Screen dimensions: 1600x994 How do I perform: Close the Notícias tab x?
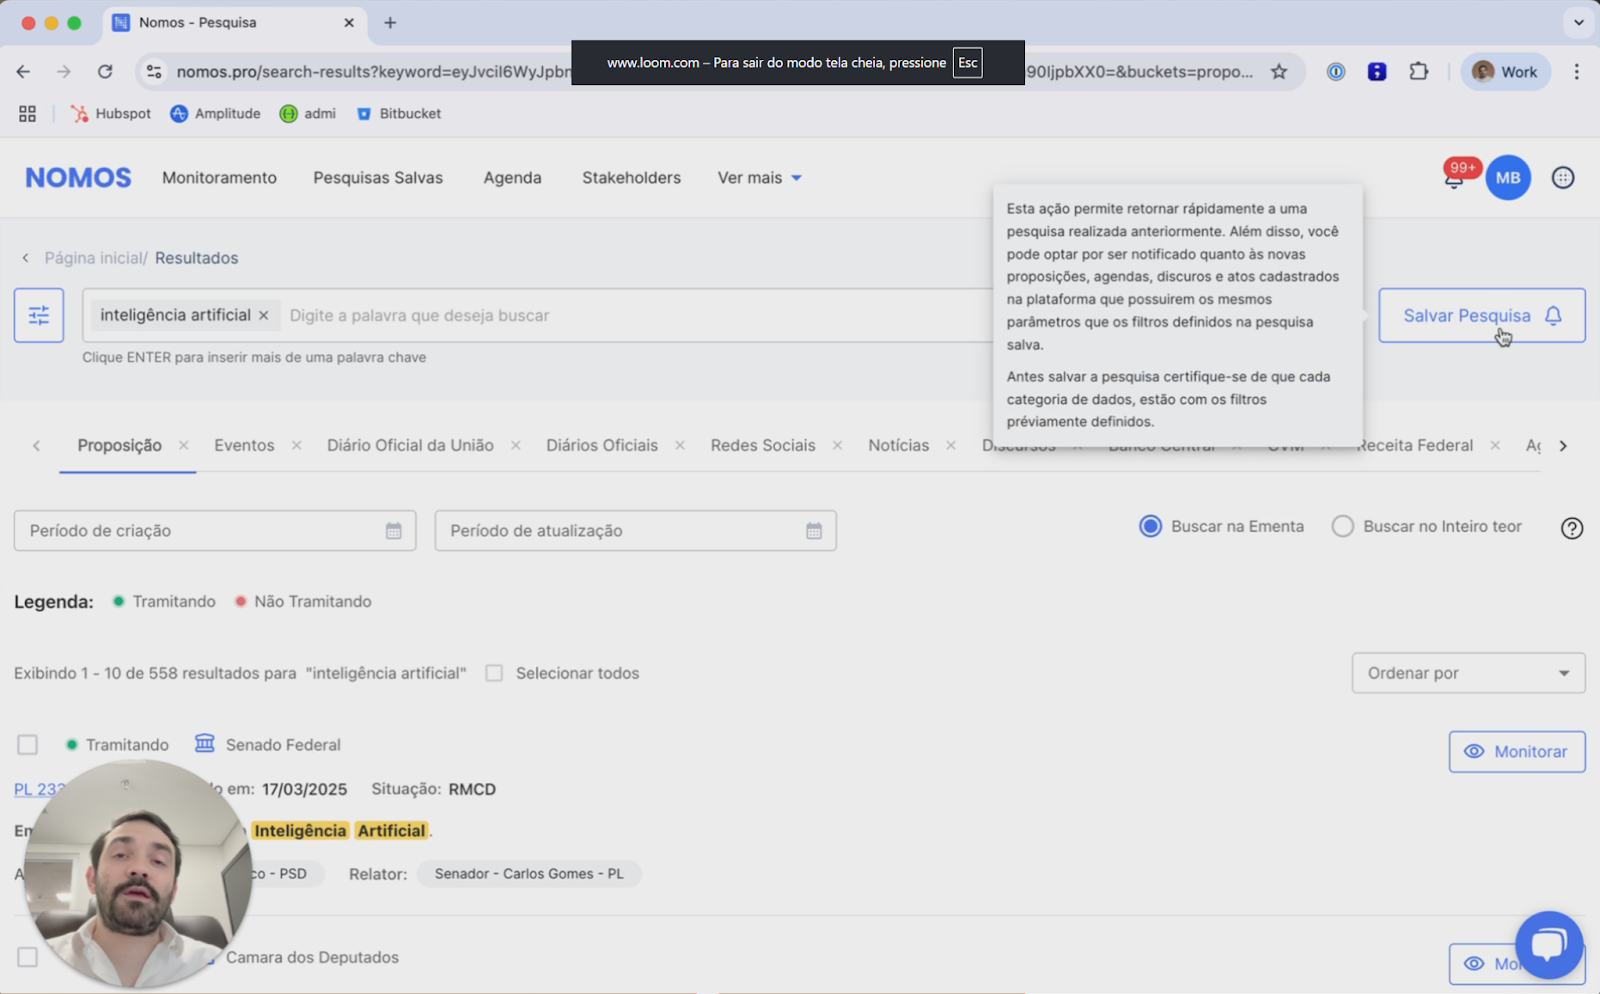(951, 445)
